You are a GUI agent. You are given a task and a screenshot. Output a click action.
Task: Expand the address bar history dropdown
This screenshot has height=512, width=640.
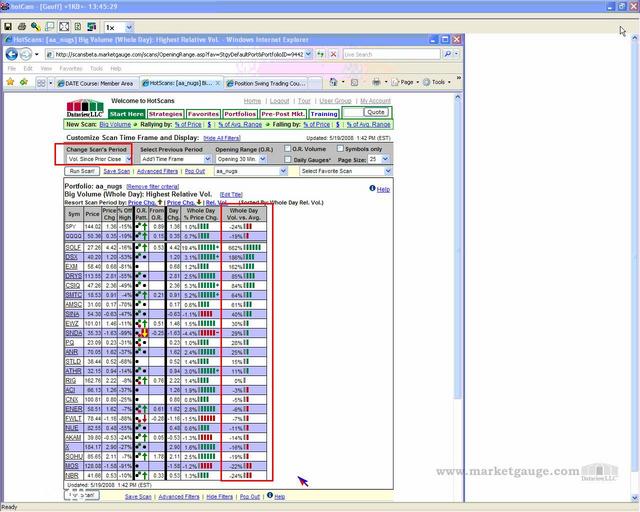click(309, 54)
